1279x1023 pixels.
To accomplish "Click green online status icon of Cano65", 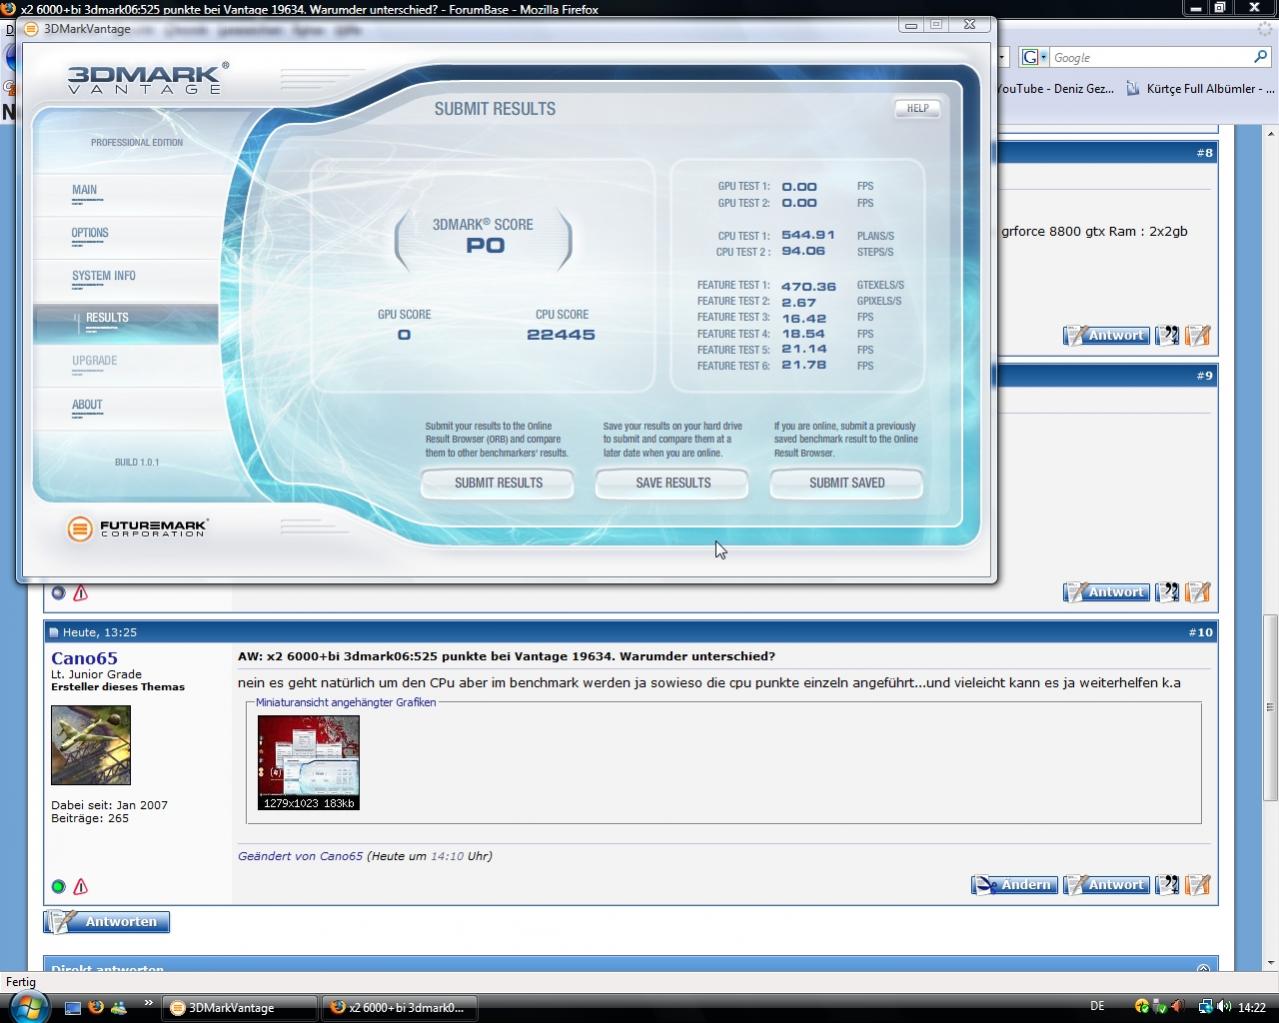I will (58, 886).
